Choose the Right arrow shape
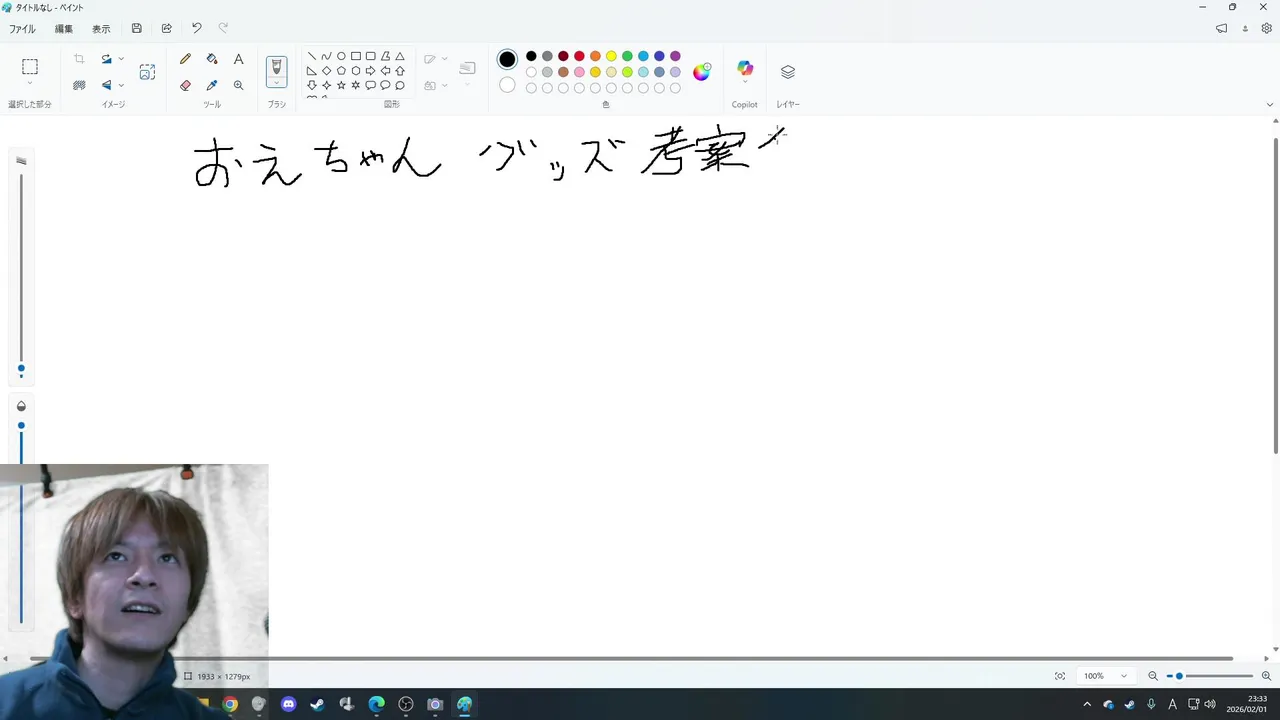 pyautogui.click(x=370, y=71)
